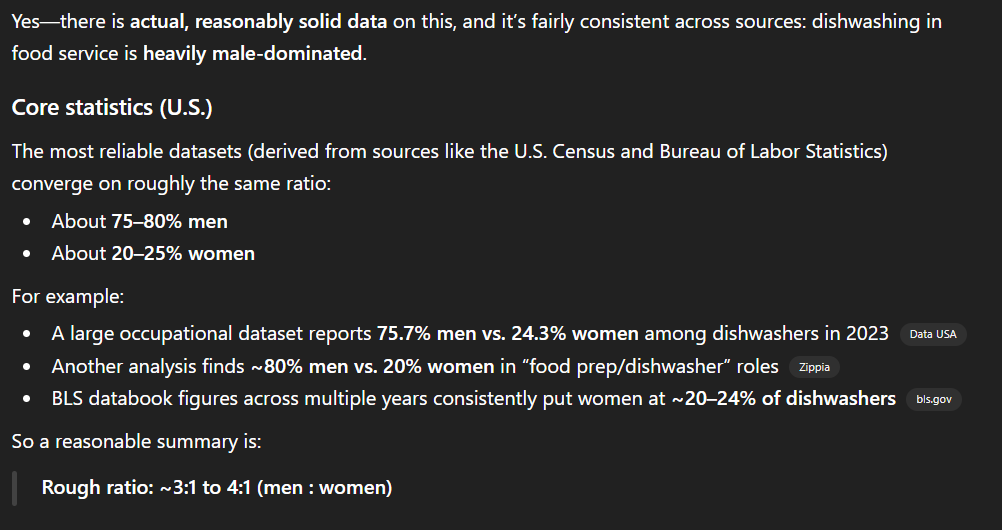Click the "So a reasonable summary is:" line
The height and width of the screenshot is (530, 1002).
(136, 440)
